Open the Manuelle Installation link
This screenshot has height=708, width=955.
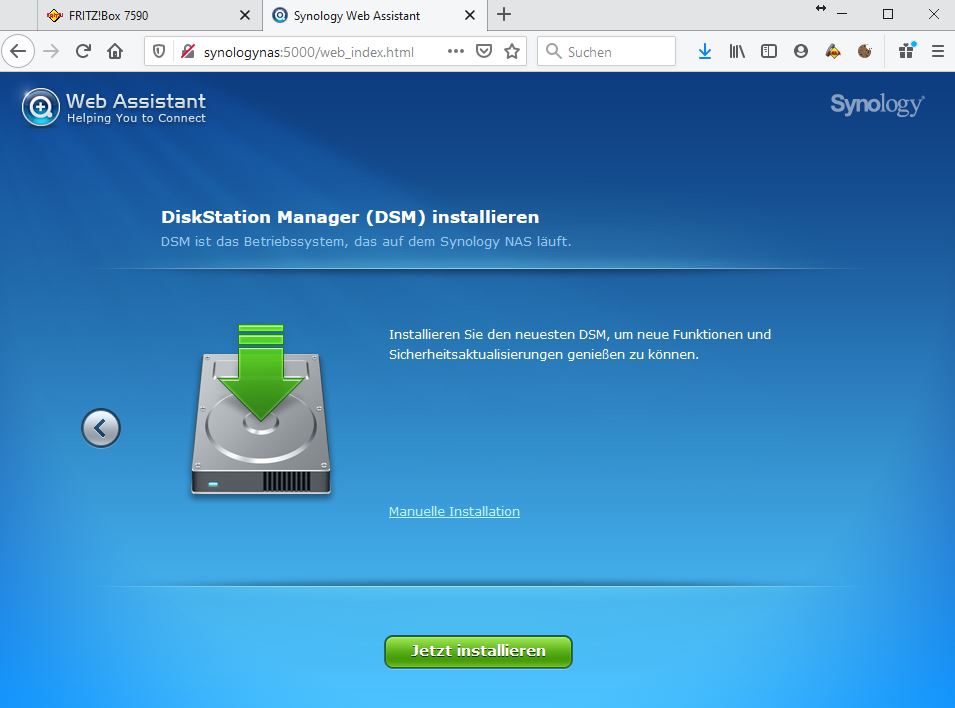tap(454, 512)
